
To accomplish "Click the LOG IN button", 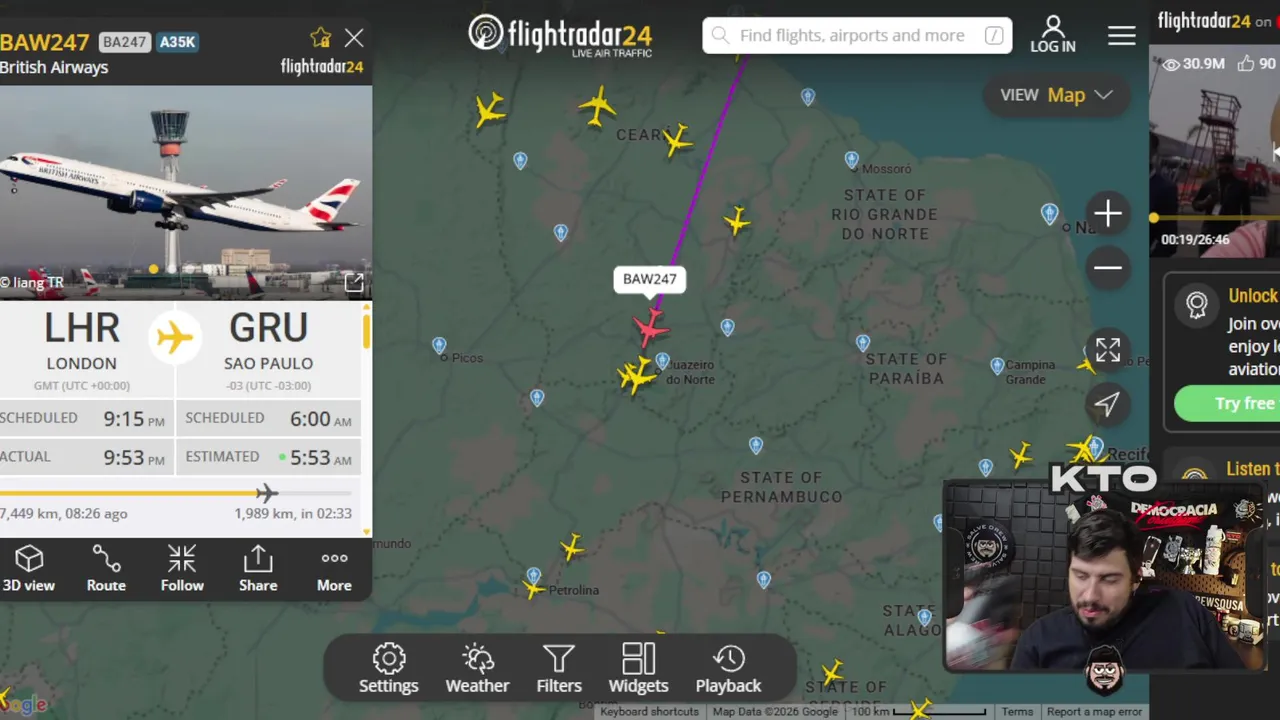I will point(1053,34).
